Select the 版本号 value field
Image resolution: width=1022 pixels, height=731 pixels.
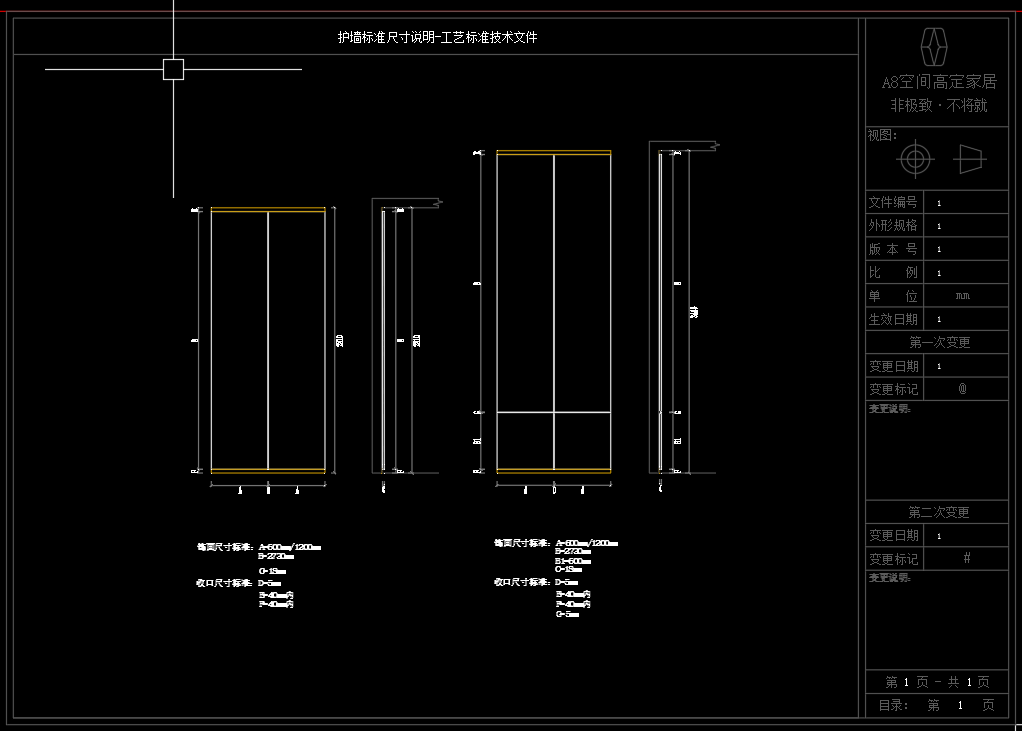tap(966, 250)
